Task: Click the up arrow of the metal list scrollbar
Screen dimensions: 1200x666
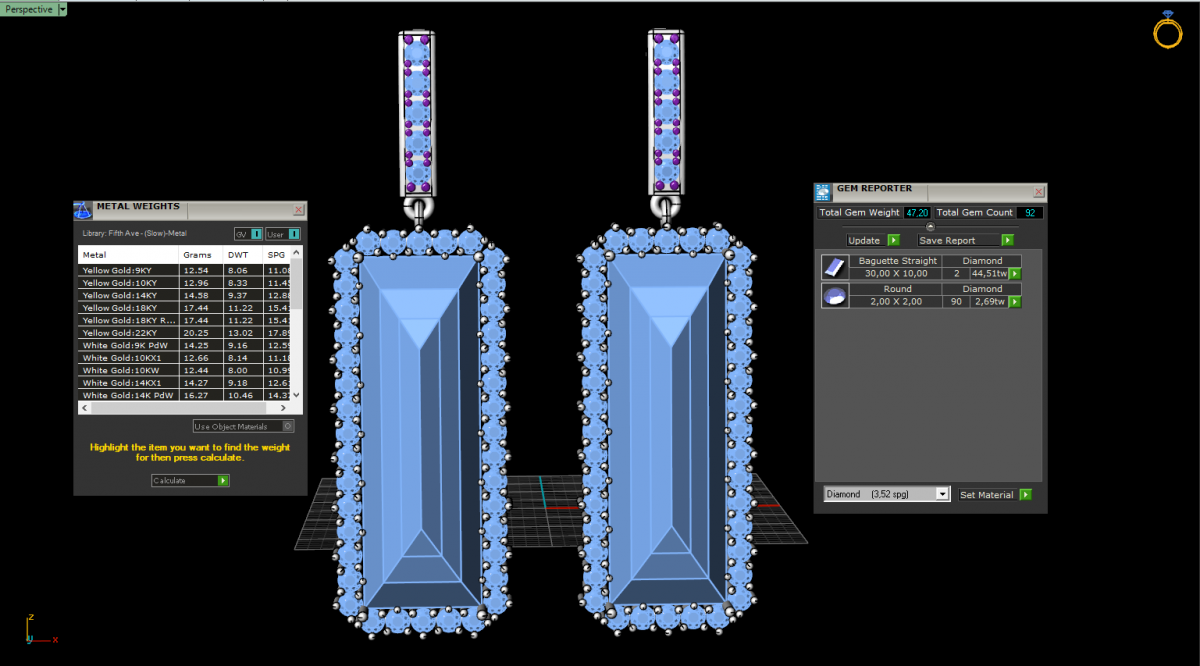Action: pyautogui.click(x=297, y=253)
